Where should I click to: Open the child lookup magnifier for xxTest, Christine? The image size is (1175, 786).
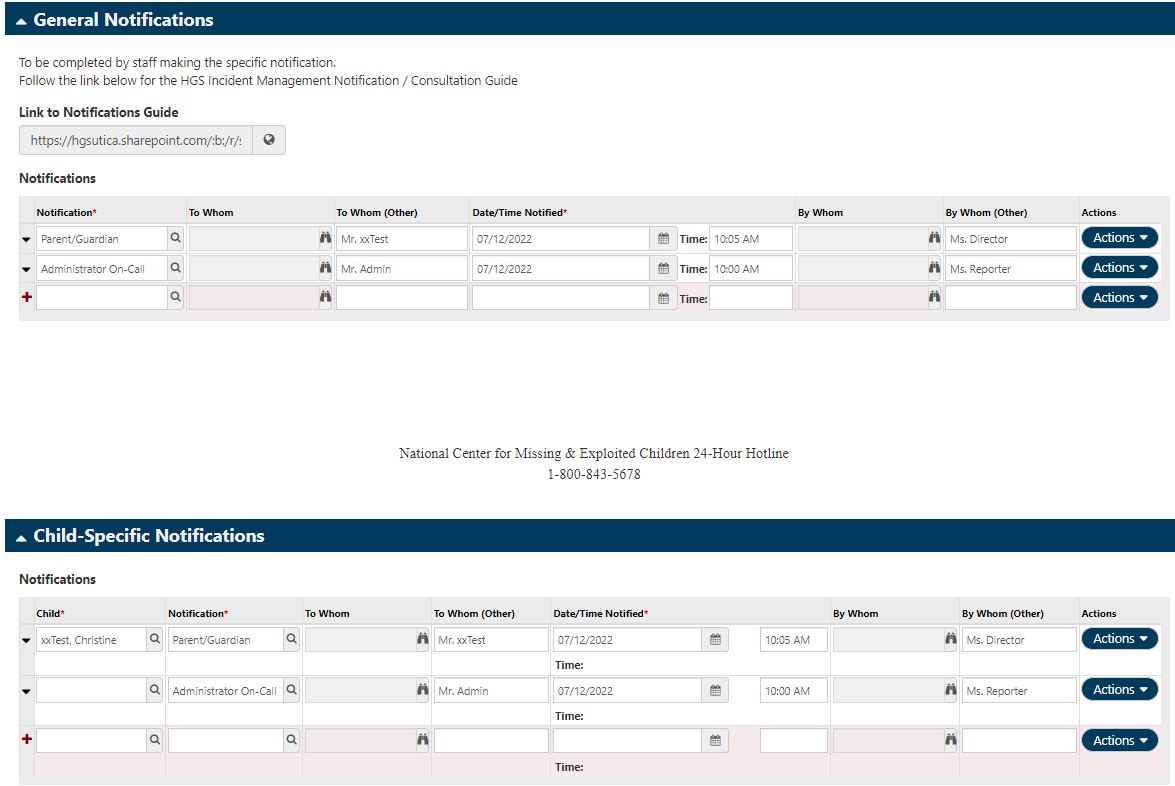154,639
